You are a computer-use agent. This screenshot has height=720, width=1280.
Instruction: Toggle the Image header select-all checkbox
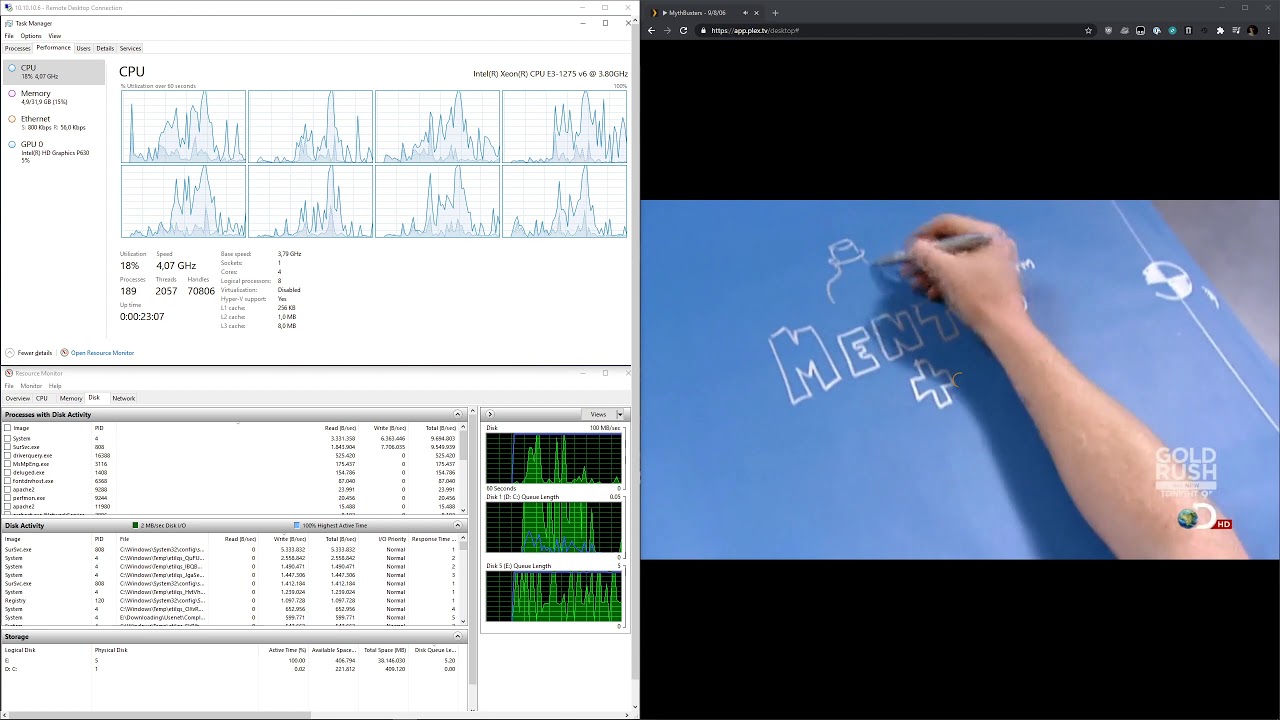(8, 428)
